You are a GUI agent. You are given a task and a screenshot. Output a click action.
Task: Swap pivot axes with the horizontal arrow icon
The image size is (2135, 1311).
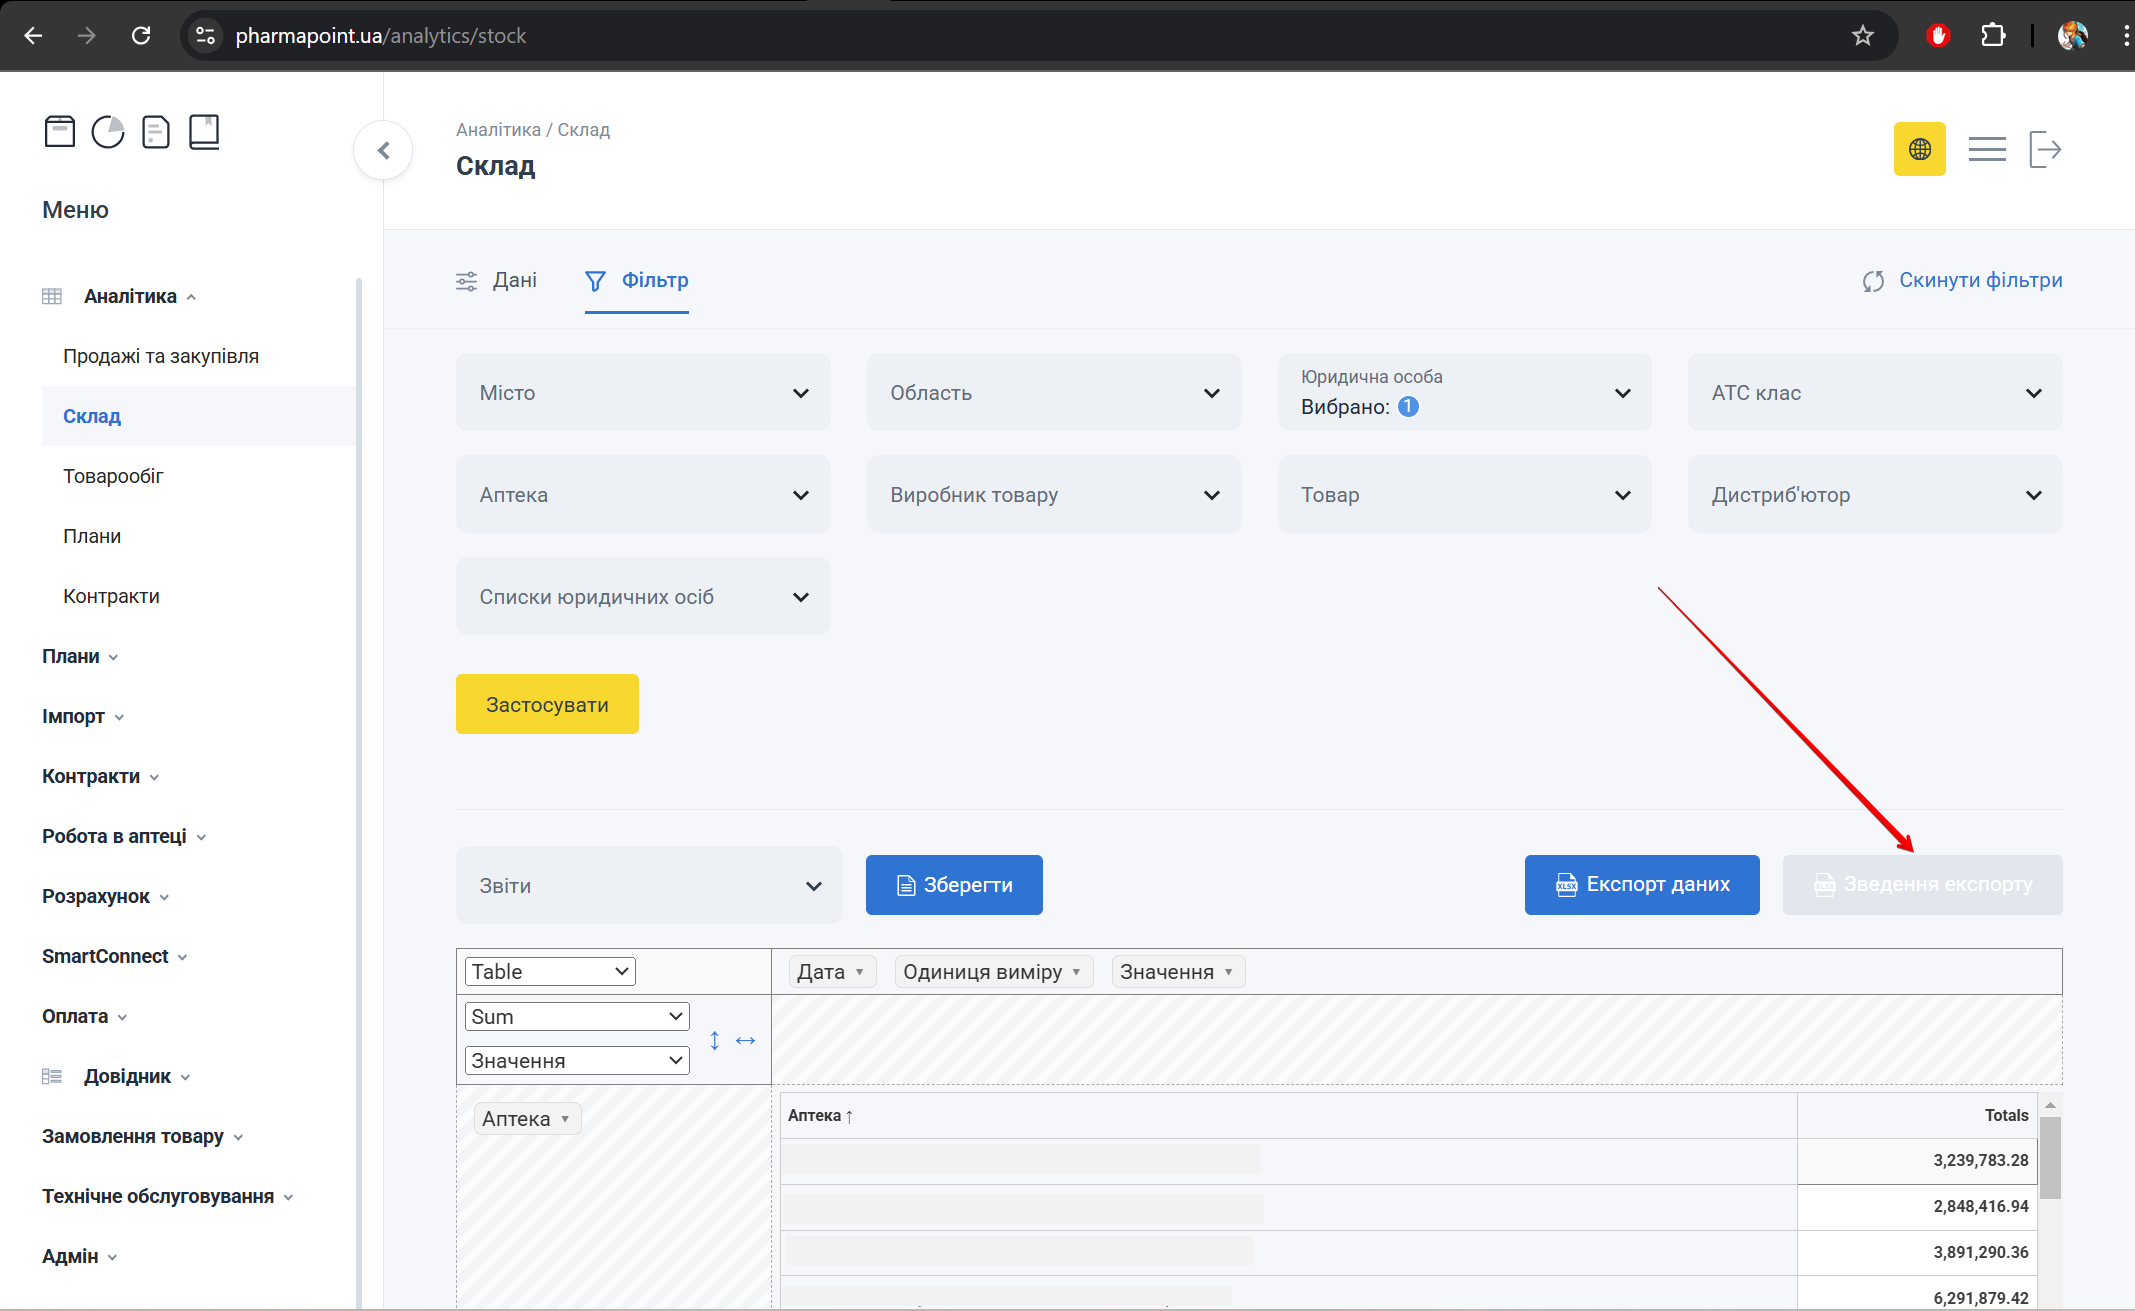(x=746, y=1041)
